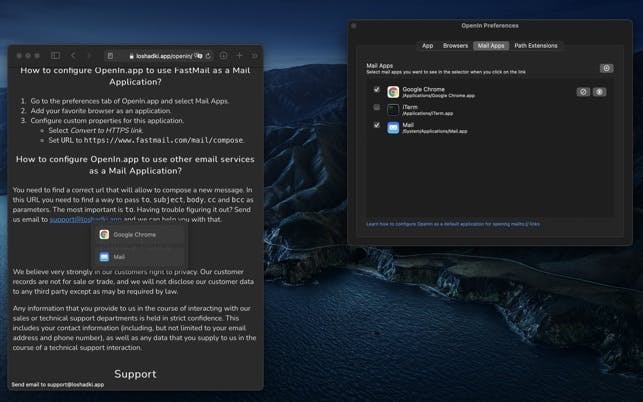Click support@loshadki.app email link in paragraph
The height and width of the screenshot is (402, 643).
(86, 219)
